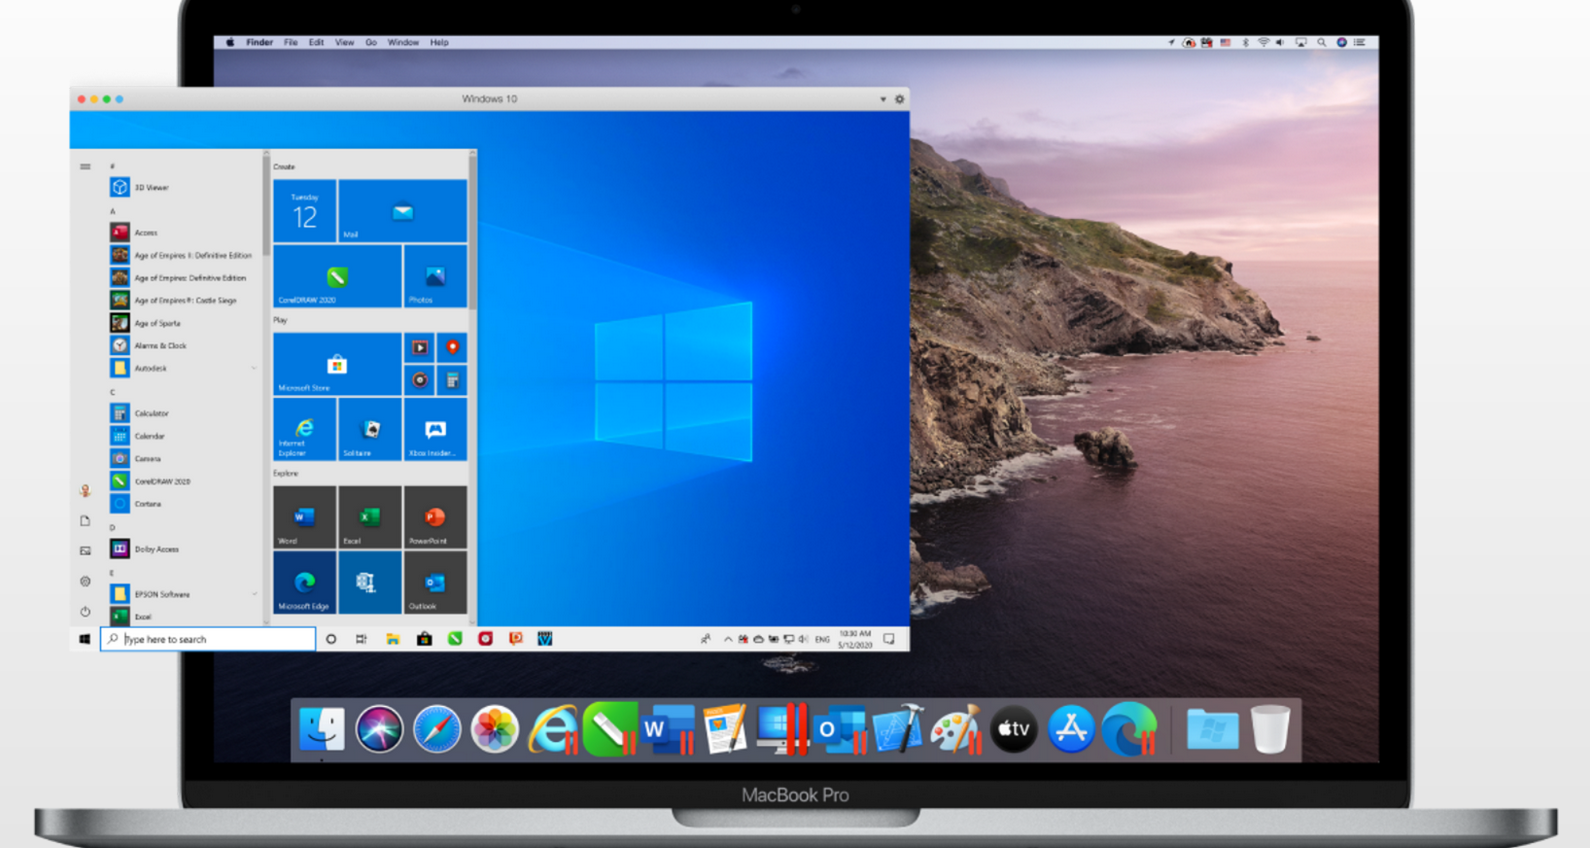Image resolution: width=1590 pixels, height=848 pixels.
Task: Open the Edit menu
Action: (x=316, y=43)
